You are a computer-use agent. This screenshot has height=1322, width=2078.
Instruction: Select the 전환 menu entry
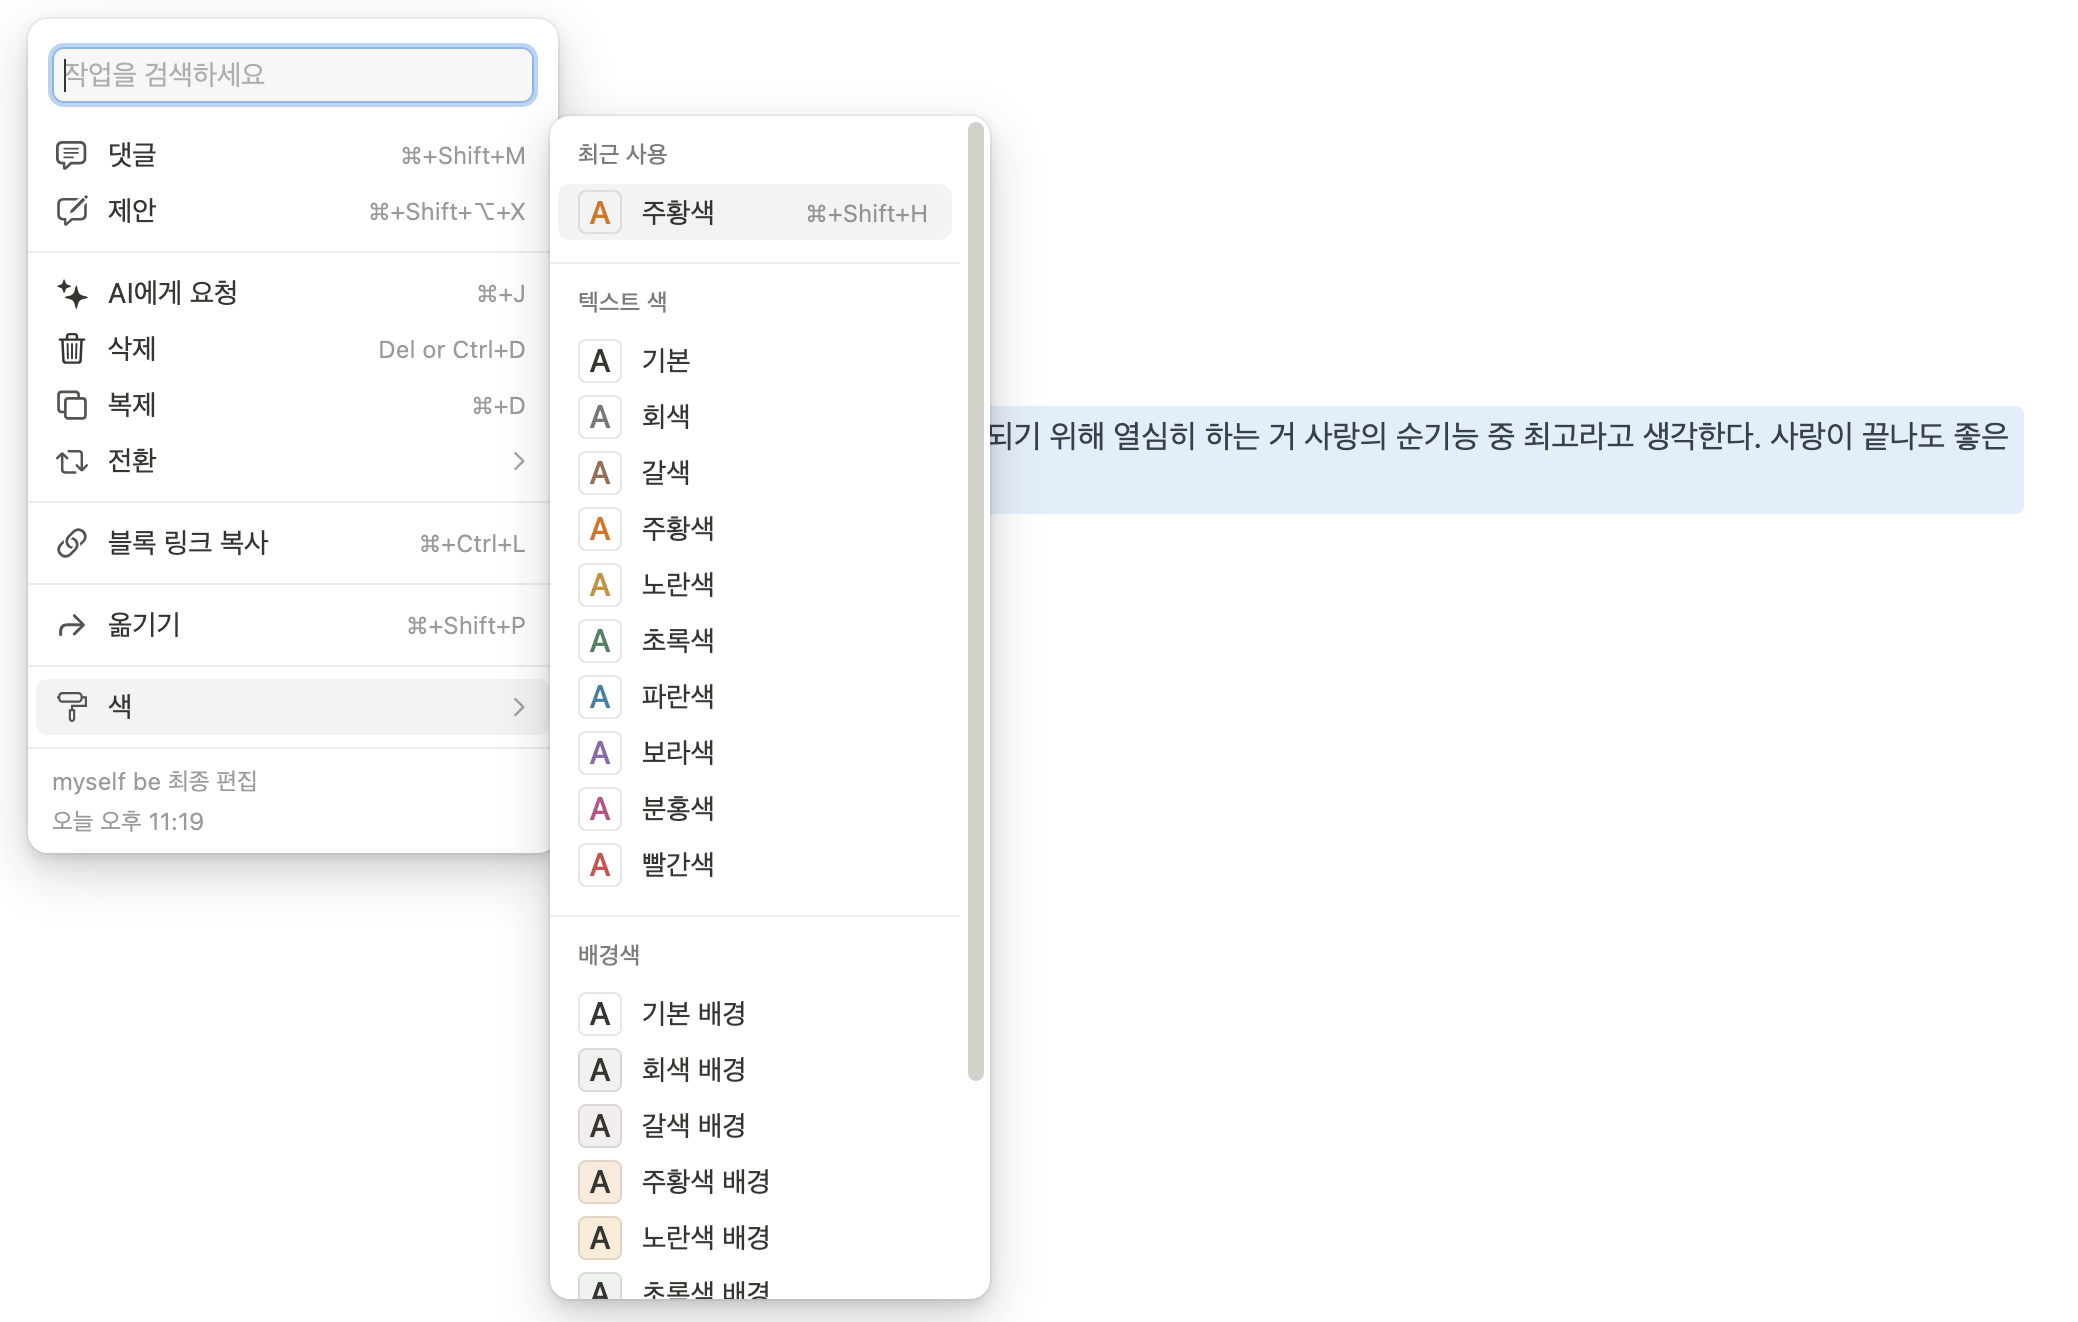point(131,461)
